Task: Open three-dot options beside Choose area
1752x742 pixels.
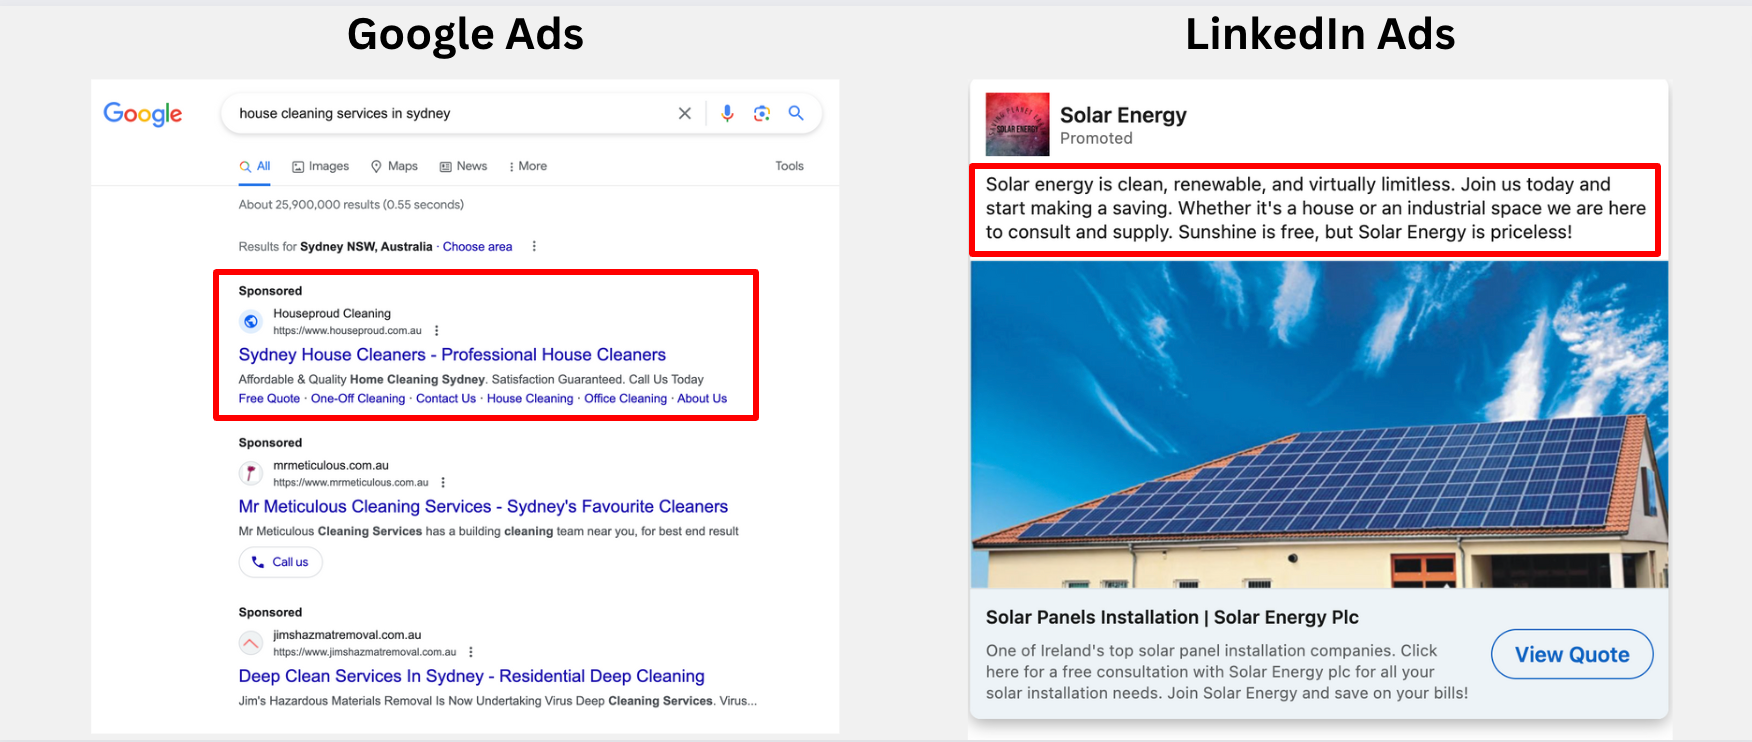Action: (x=534, y=246)
